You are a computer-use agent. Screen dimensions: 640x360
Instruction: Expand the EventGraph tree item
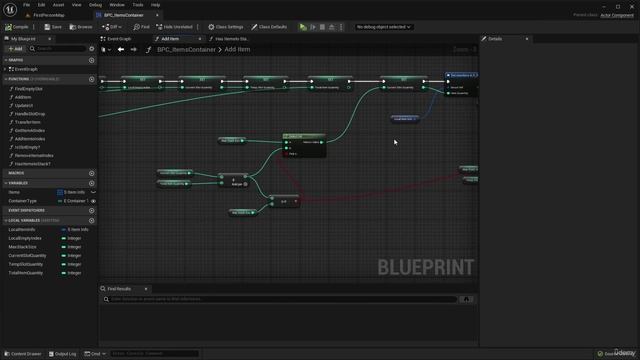point(6,69)
